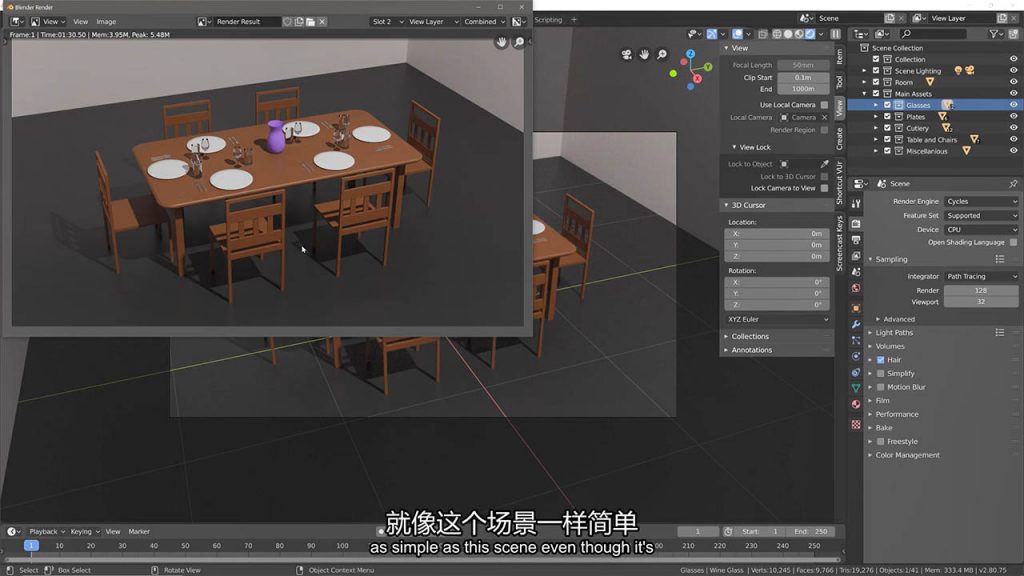Click the pan hand icon in viewport

pyautogui.click(x=645, y=54)
